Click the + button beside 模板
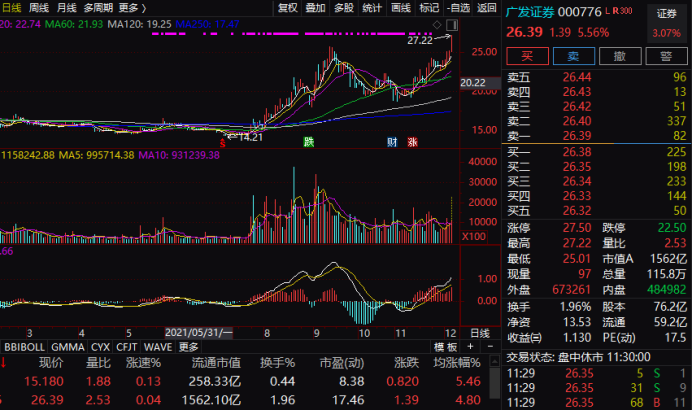Viewport: 693px width, 410px height. click(470, 347)
